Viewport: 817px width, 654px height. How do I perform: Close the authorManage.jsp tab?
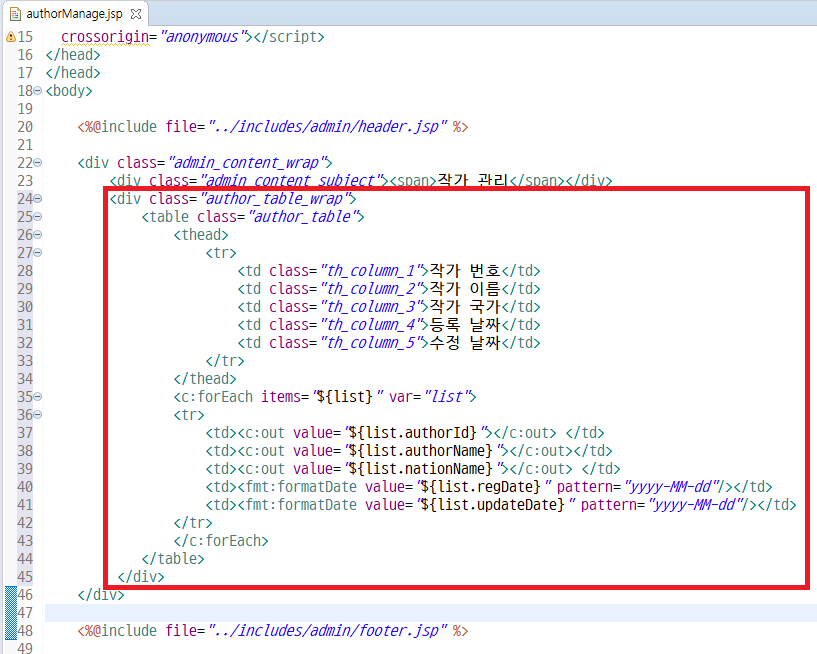point(136,14)
